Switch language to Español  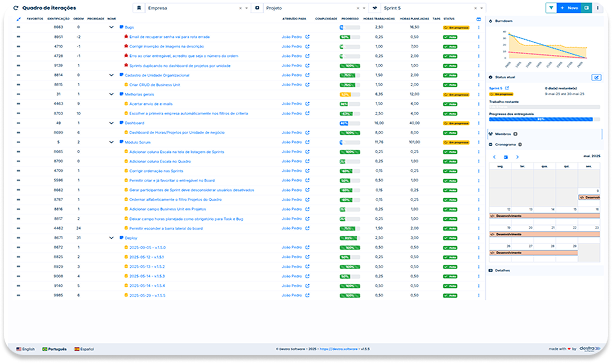[x=84, y=349]
